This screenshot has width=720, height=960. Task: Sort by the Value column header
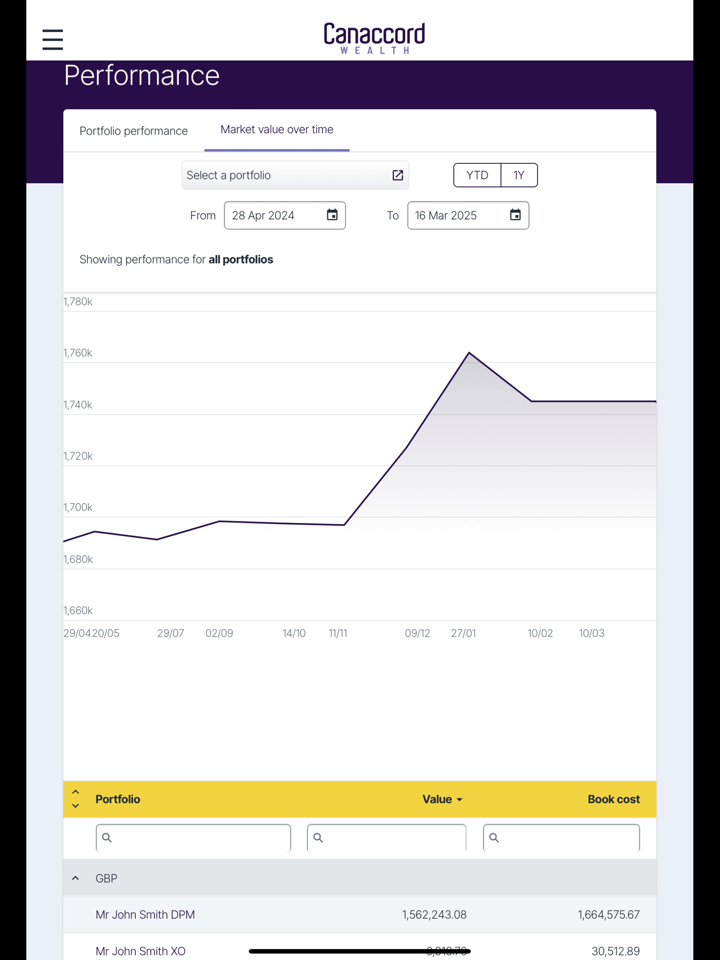tap(441, 799)
